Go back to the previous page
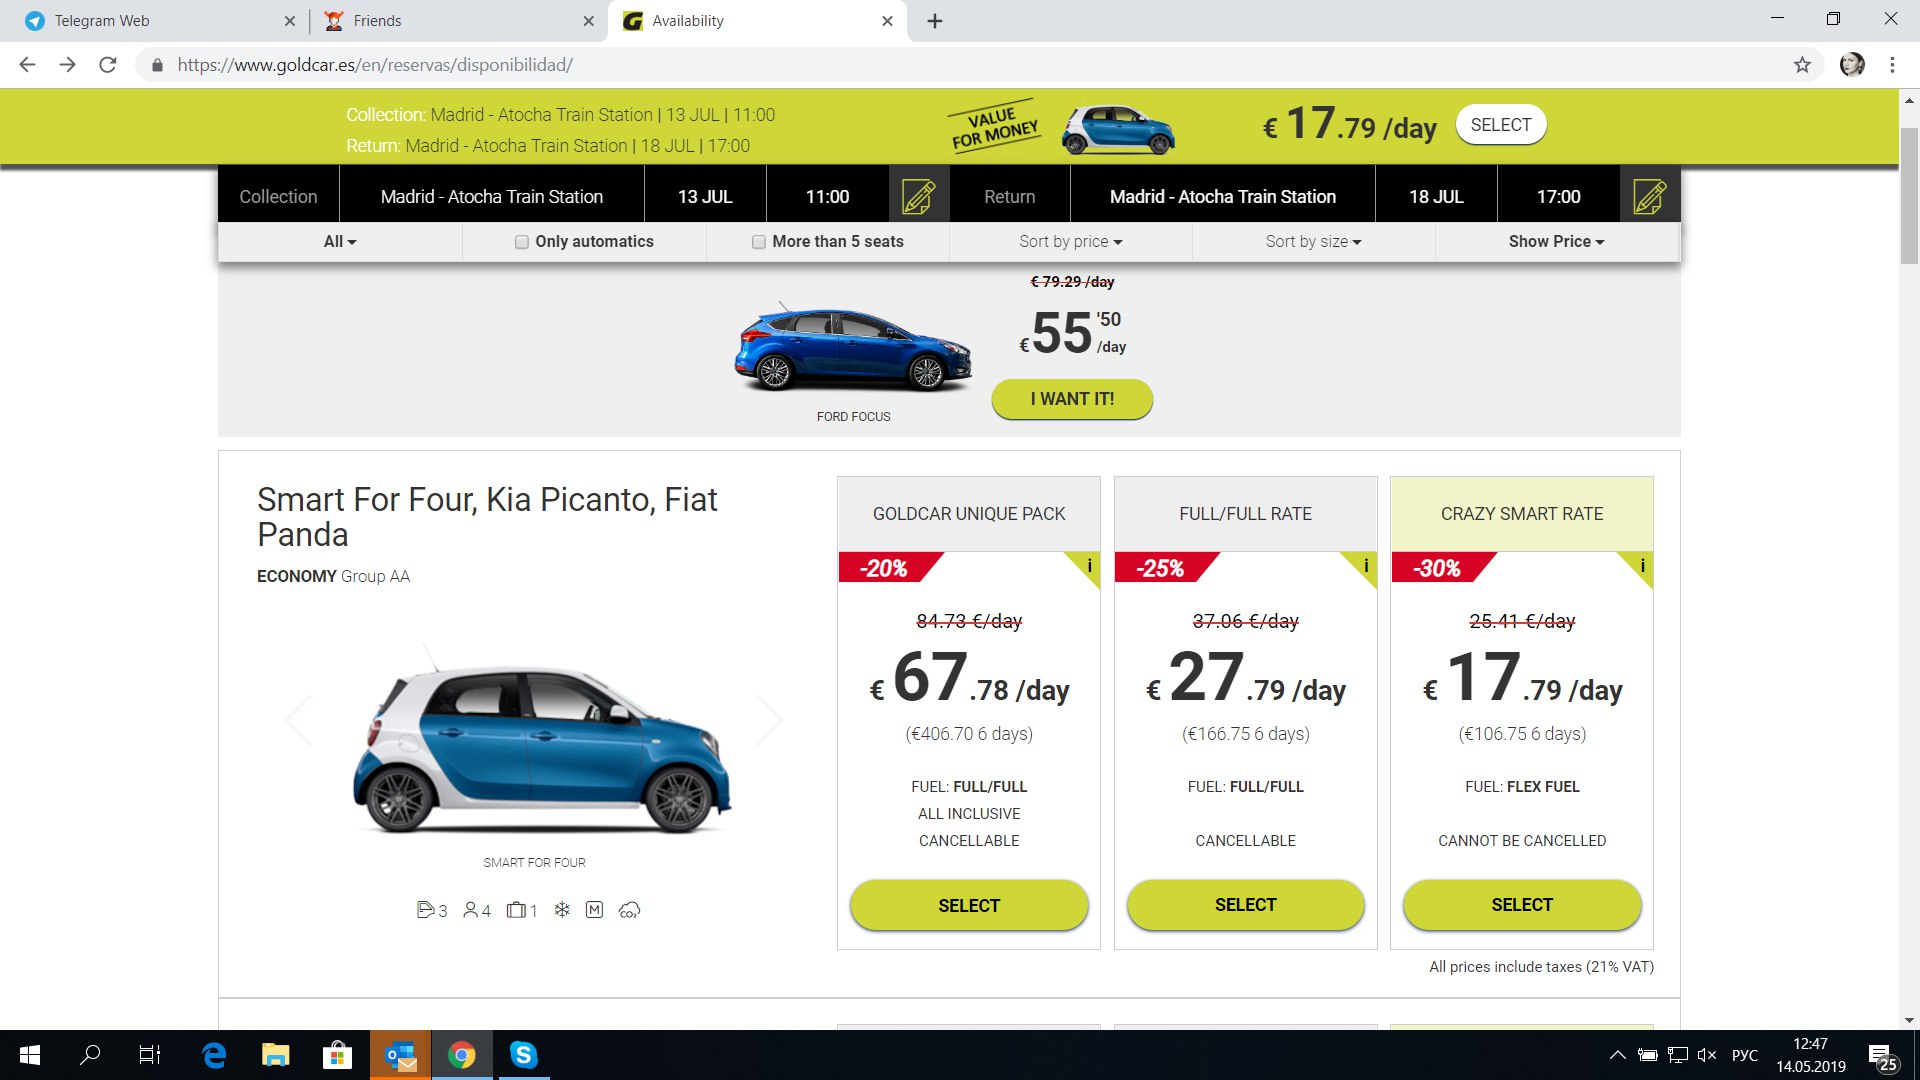The height and width of the screenshot is (1080, 1920). click(27, 65)
